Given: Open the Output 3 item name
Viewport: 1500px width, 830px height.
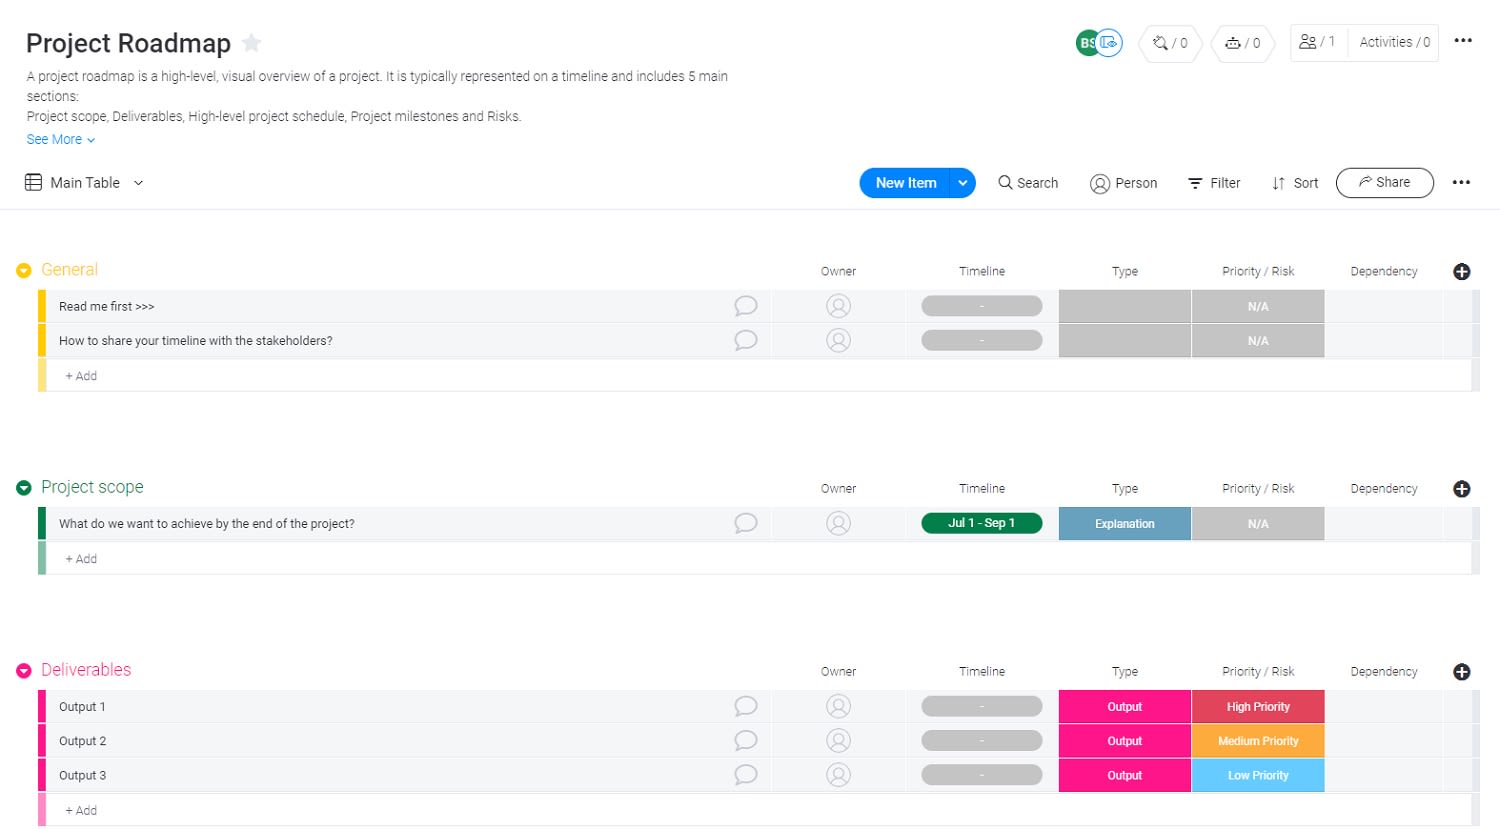Looking at the screenshot, I should click(x=82, y=775).
